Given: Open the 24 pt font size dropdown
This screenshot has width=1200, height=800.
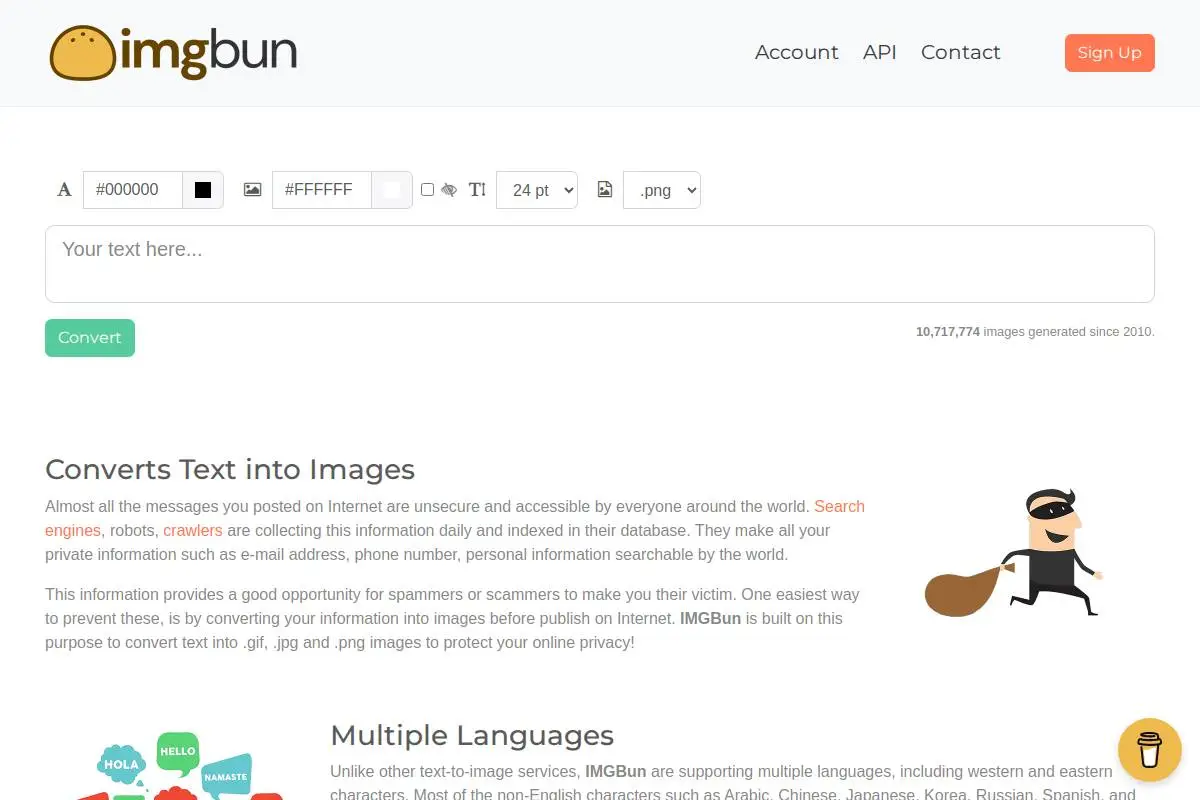Looking at the screenshot, I should tap(537, 190).
